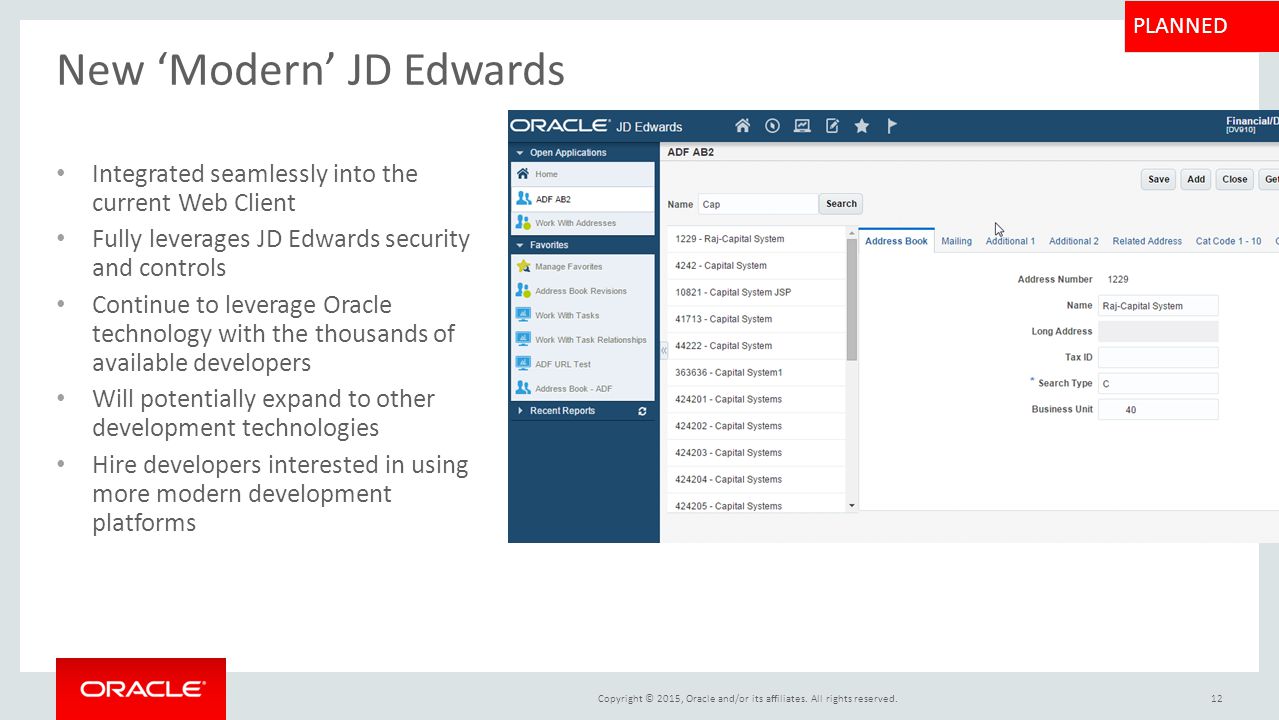Click the flag icon in toolbar
1279x720 pixels.
pos(892,126)
